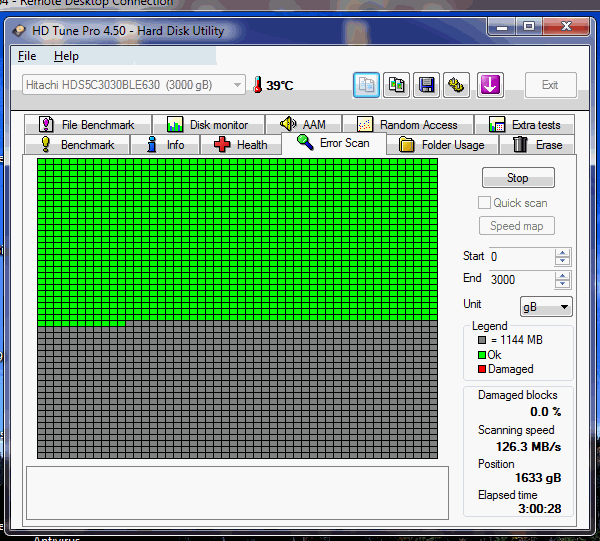Maximize the HD Tune Pro window
The height and width of the screenshot is (541, 600).
pos(529,27)
